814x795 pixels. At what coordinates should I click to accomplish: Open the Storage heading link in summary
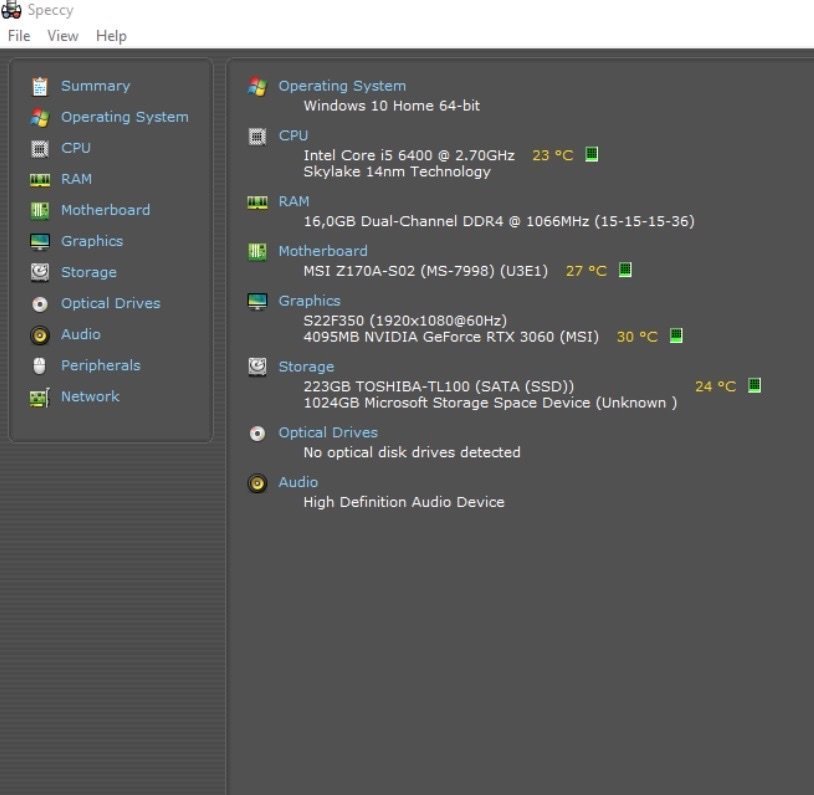(x=306, y=366)
